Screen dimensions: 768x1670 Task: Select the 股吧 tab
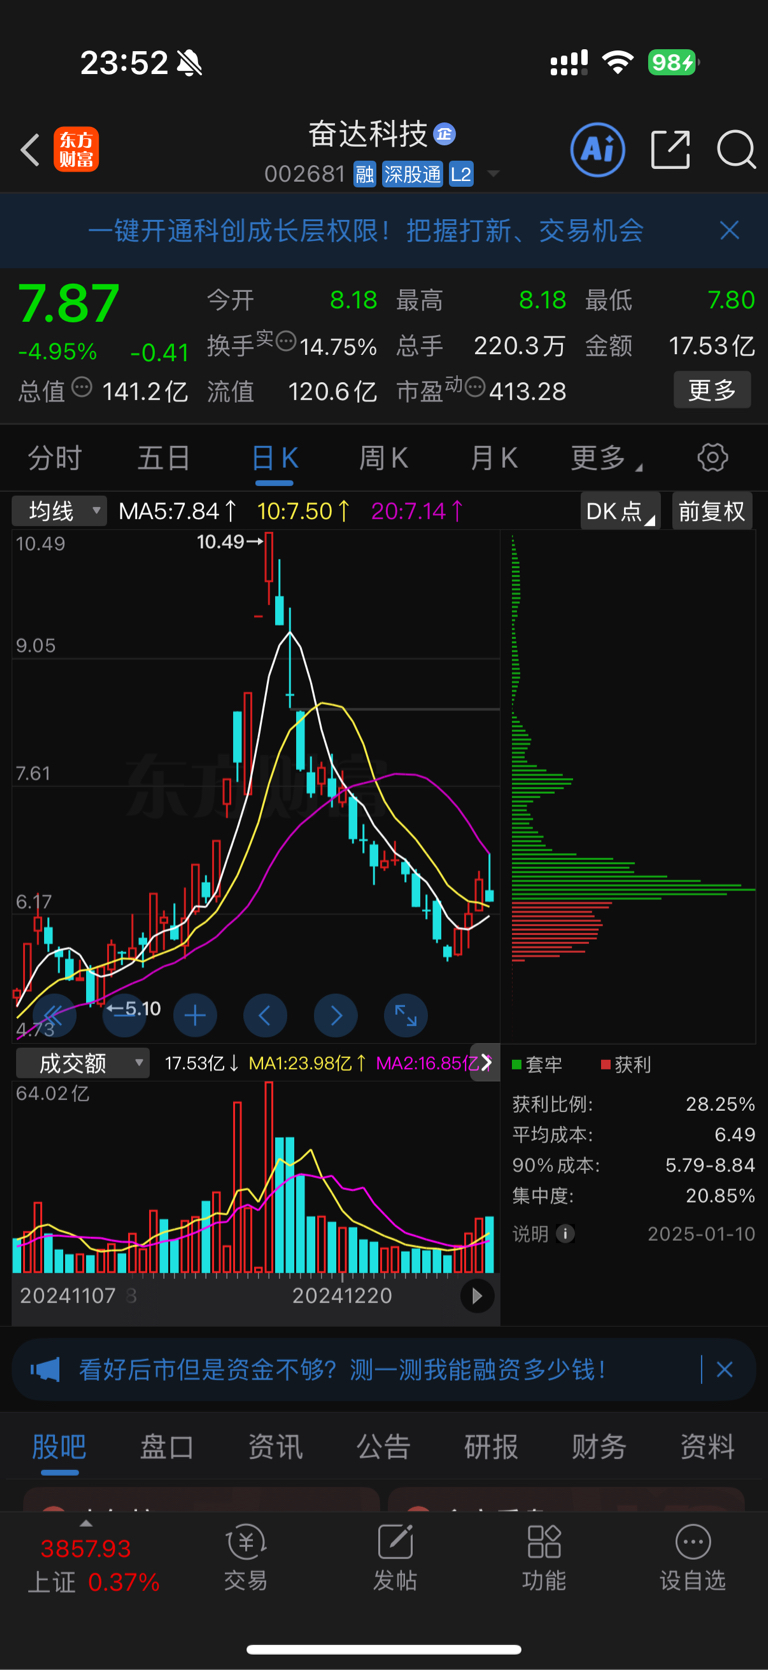click(59, 1447)
